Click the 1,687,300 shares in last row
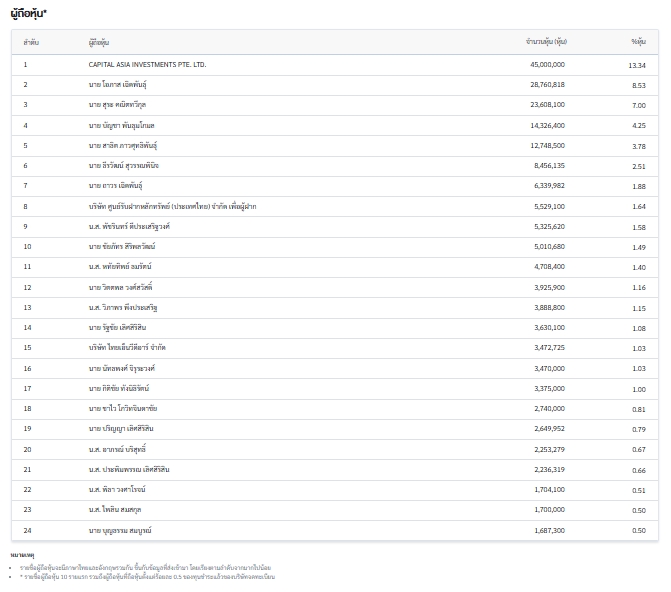The width and height of the screenshot is (671, 592). pos(549,530)
